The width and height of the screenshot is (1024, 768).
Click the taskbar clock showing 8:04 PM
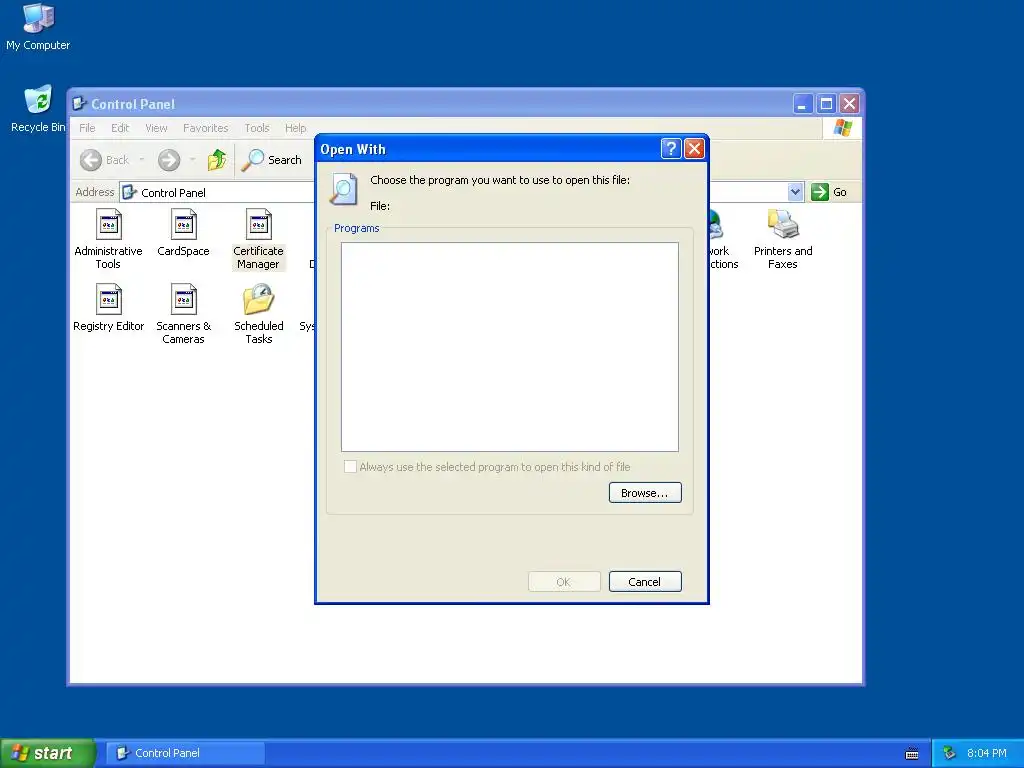click(987, 753)
